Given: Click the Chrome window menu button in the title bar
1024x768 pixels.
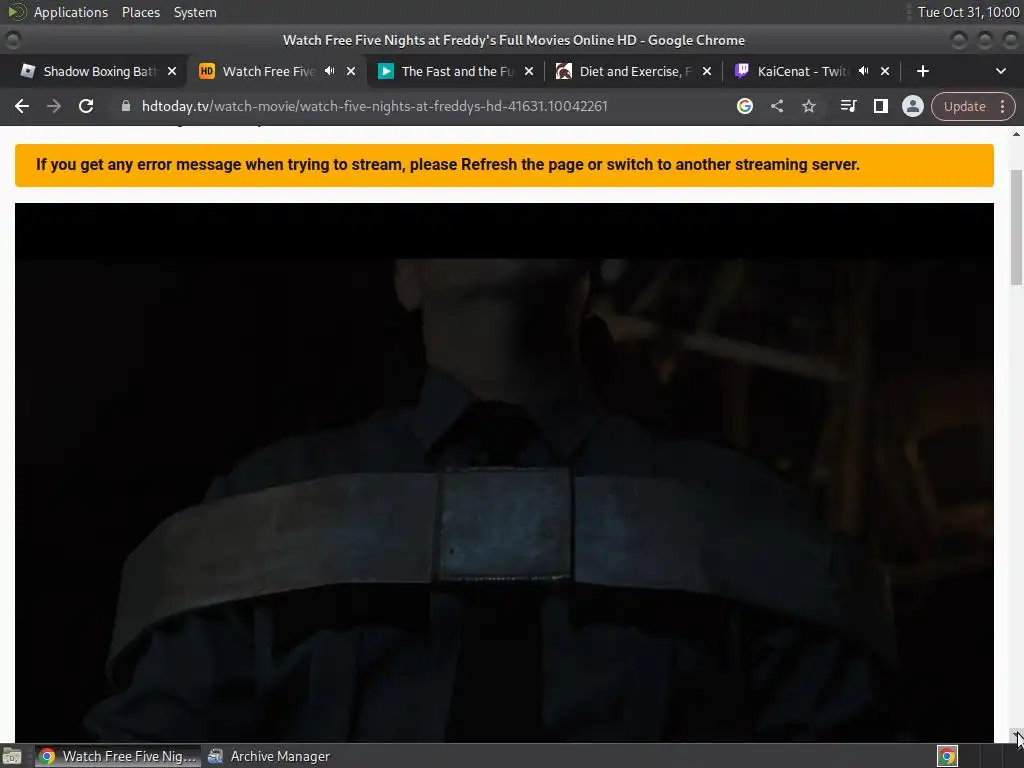Looking at the screenshot, I should [12, 40].
